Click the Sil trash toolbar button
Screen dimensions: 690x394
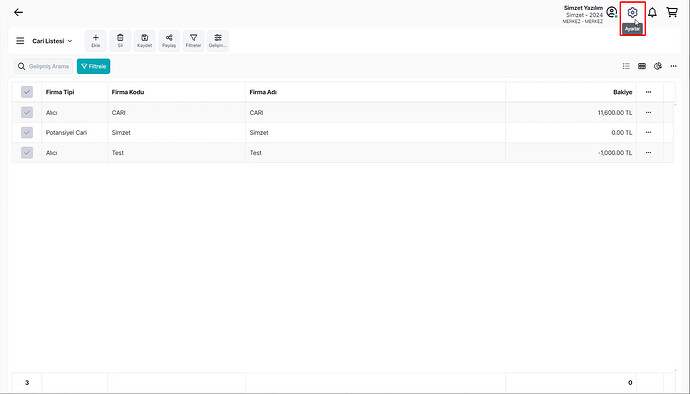pyautogui.click(x=120, y=41)
